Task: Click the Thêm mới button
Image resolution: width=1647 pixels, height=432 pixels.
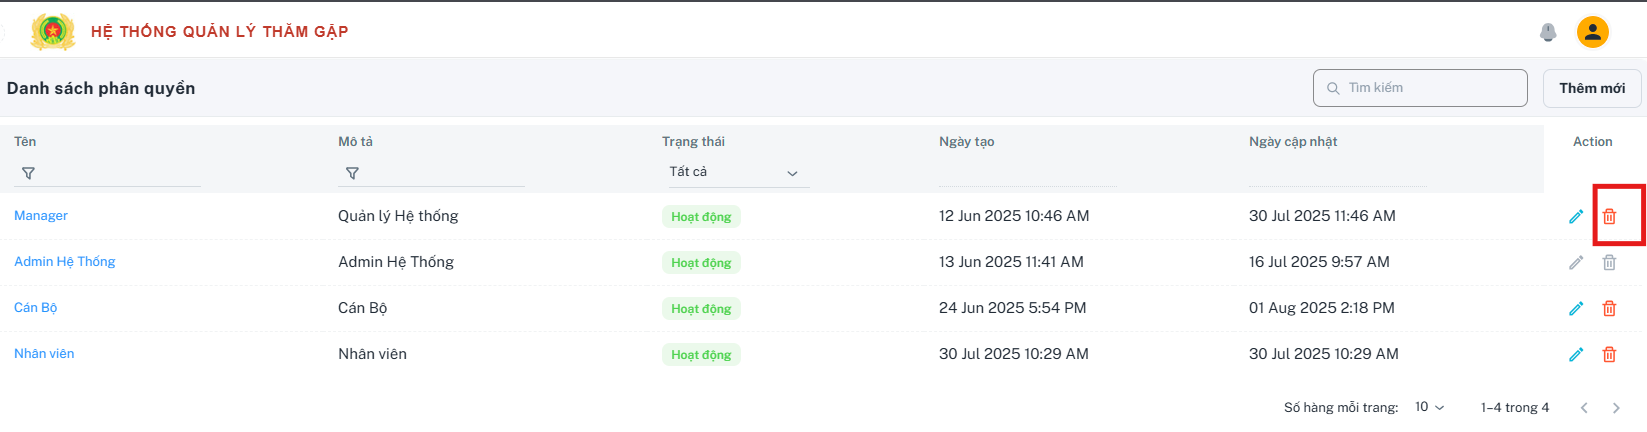Action: click(x=1592, y=88)
